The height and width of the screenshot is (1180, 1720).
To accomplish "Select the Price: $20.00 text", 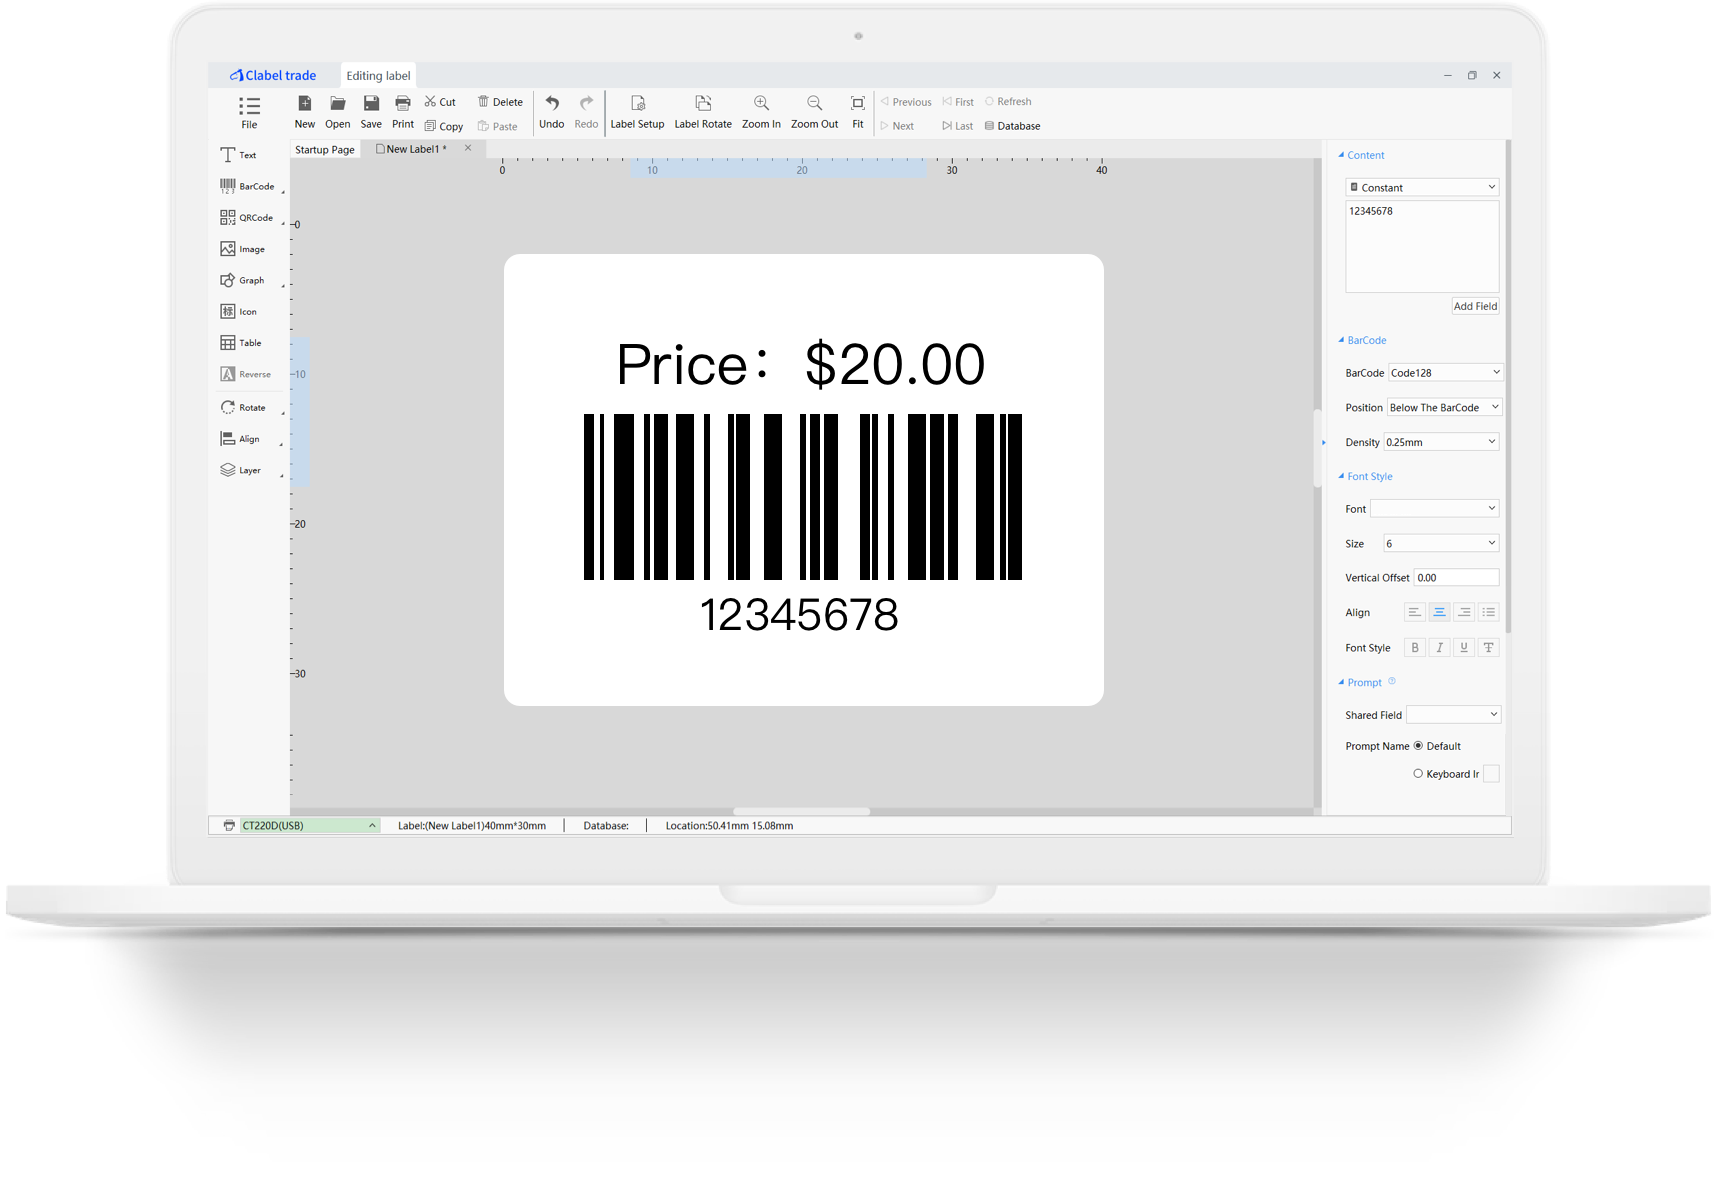I will point(801,364).
